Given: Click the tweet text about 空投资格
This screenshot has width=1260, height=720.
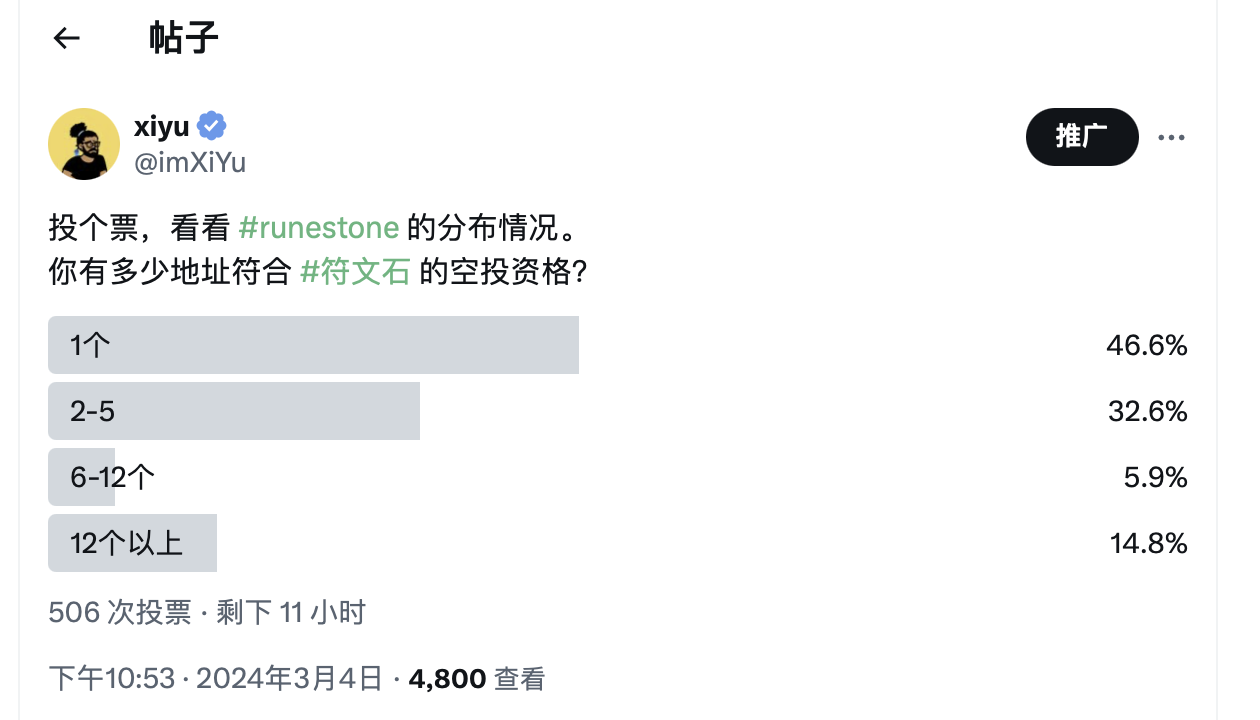Looking at the screenshot, I should pyautogui.click(x=318, y=272).
